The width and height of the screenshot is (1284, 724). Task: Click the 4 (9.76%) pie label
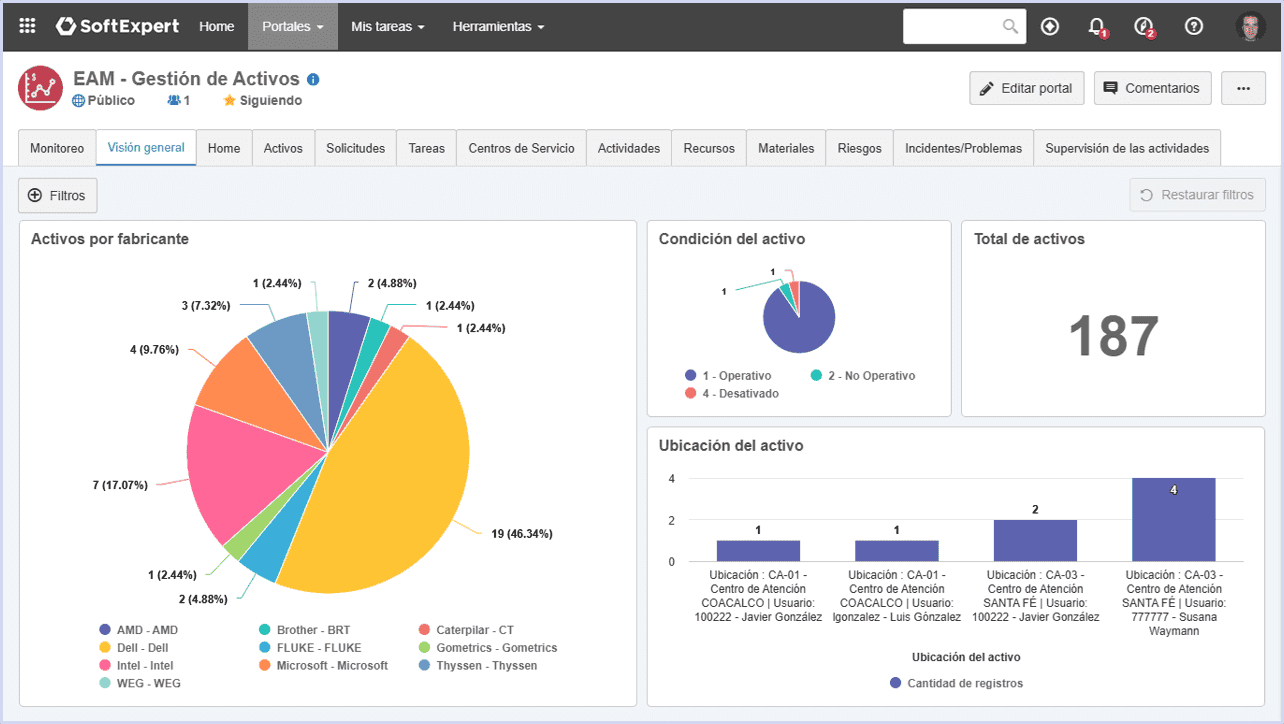click(x=154, y=350)
